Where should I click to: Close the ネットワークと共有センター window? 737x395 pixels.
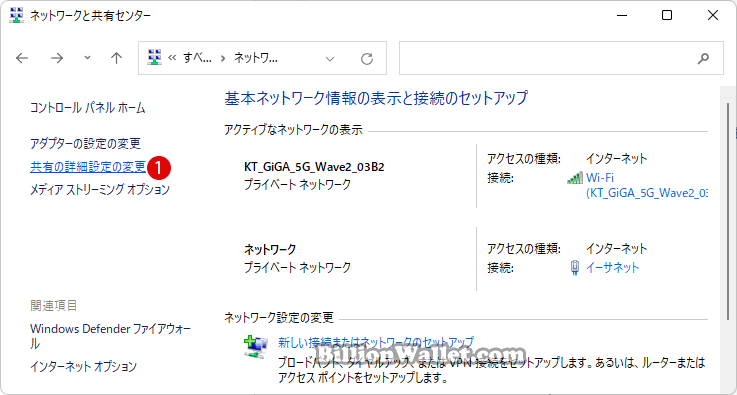coord(713,15)
